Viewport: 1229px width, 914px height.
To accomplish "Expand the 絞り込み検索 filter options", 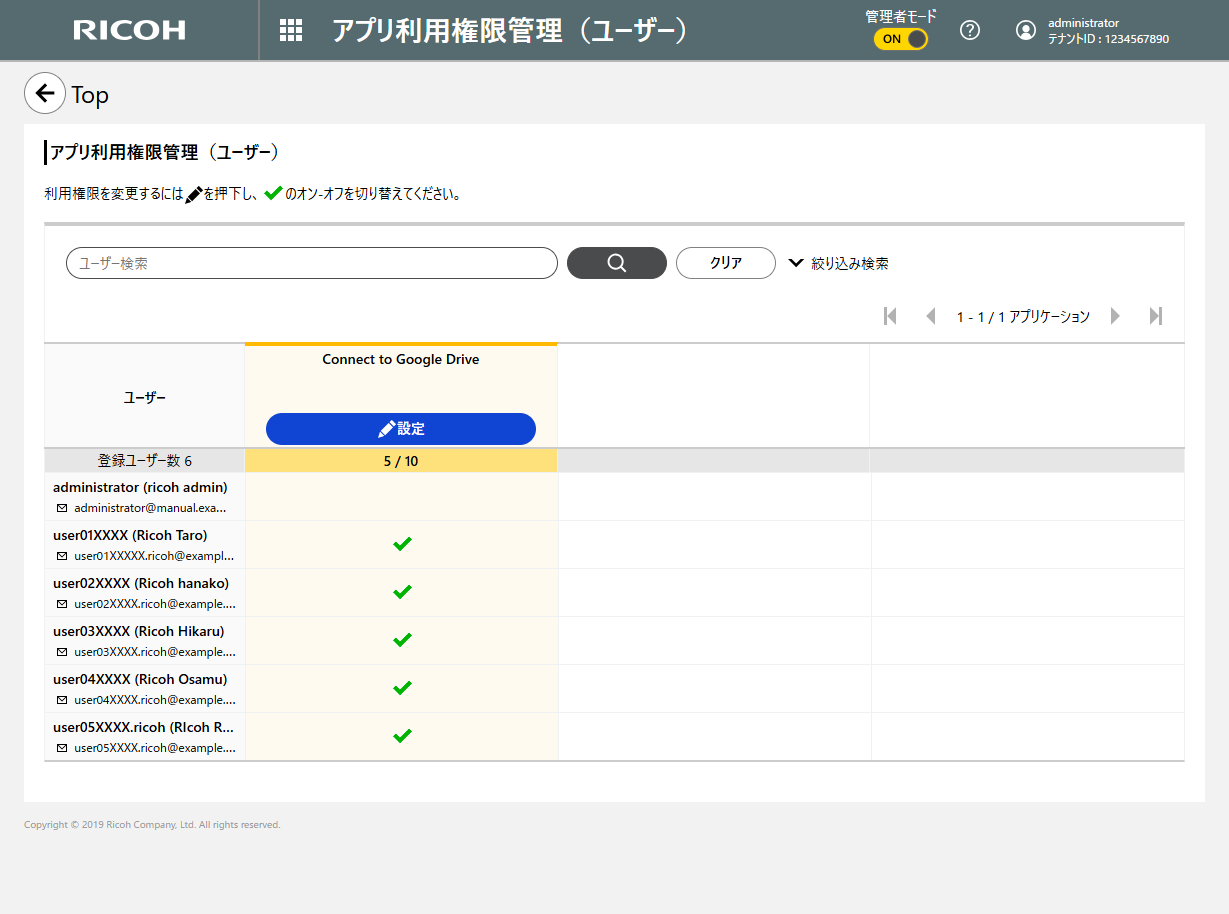I will tap(839, 263).
